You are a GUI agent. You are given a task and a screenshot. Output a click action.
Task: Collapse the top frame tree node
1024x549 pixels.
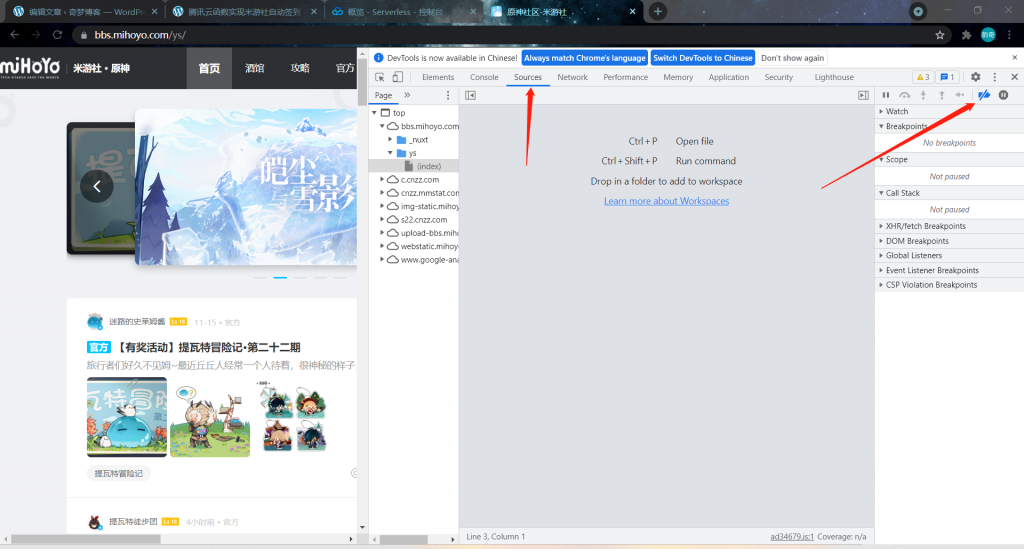pyautogui.click(x=375, y=113)
